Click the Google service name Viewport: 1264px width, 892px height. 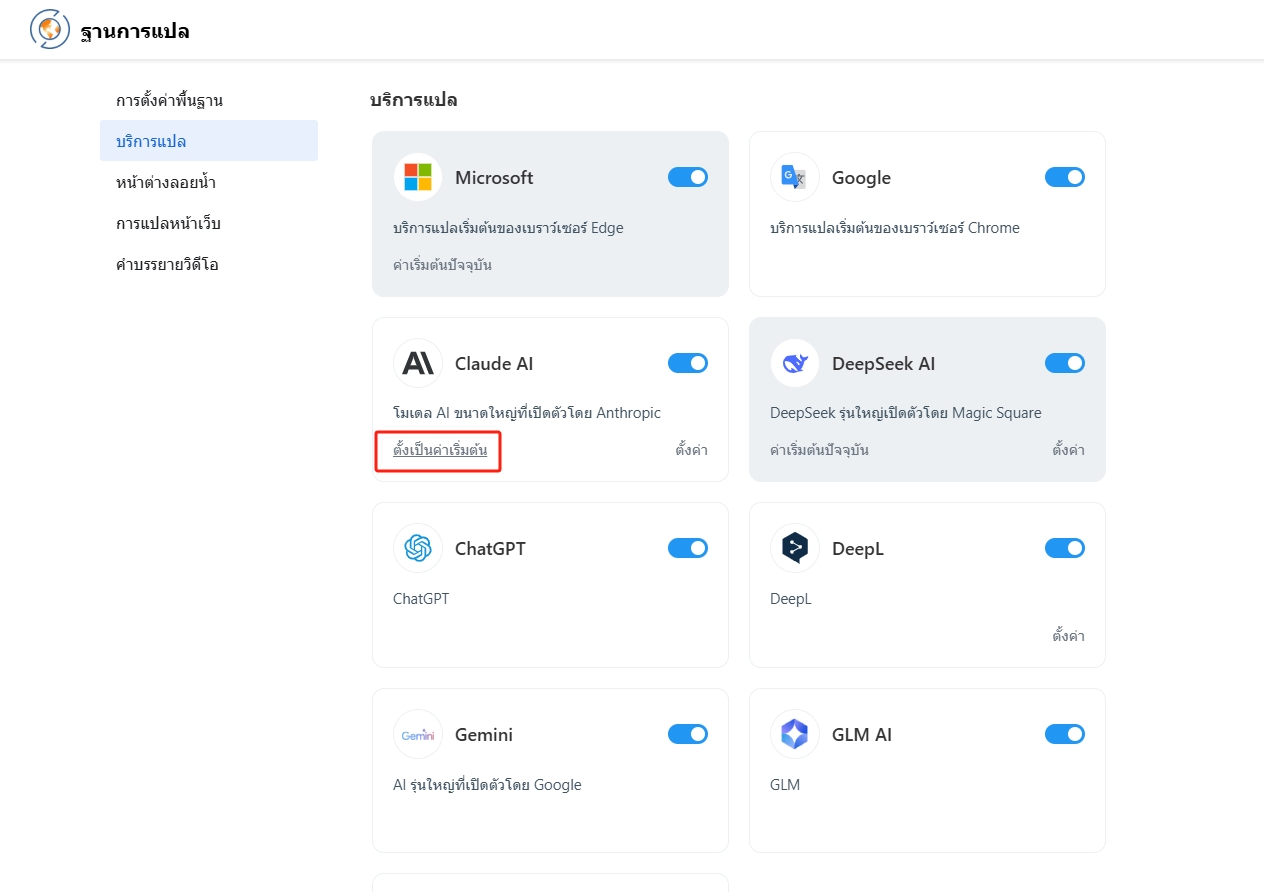861,177
